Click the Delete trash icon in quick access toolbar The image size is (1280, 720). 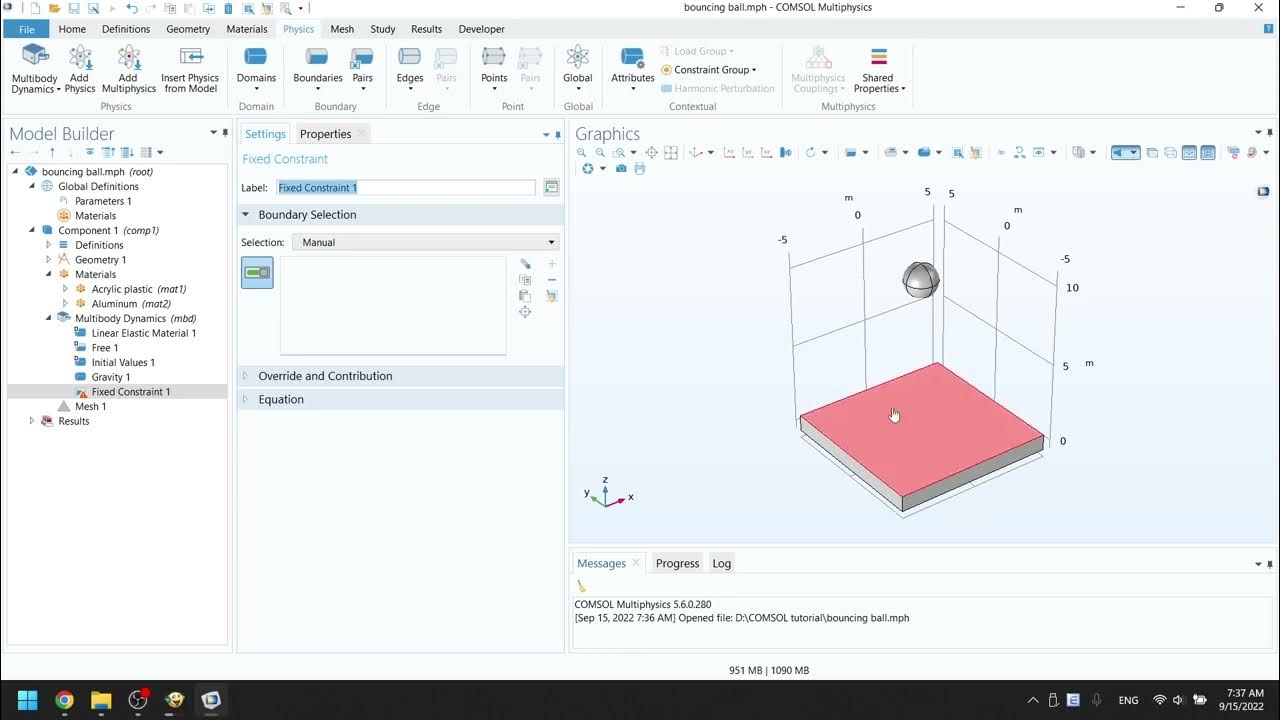point(228,8)
